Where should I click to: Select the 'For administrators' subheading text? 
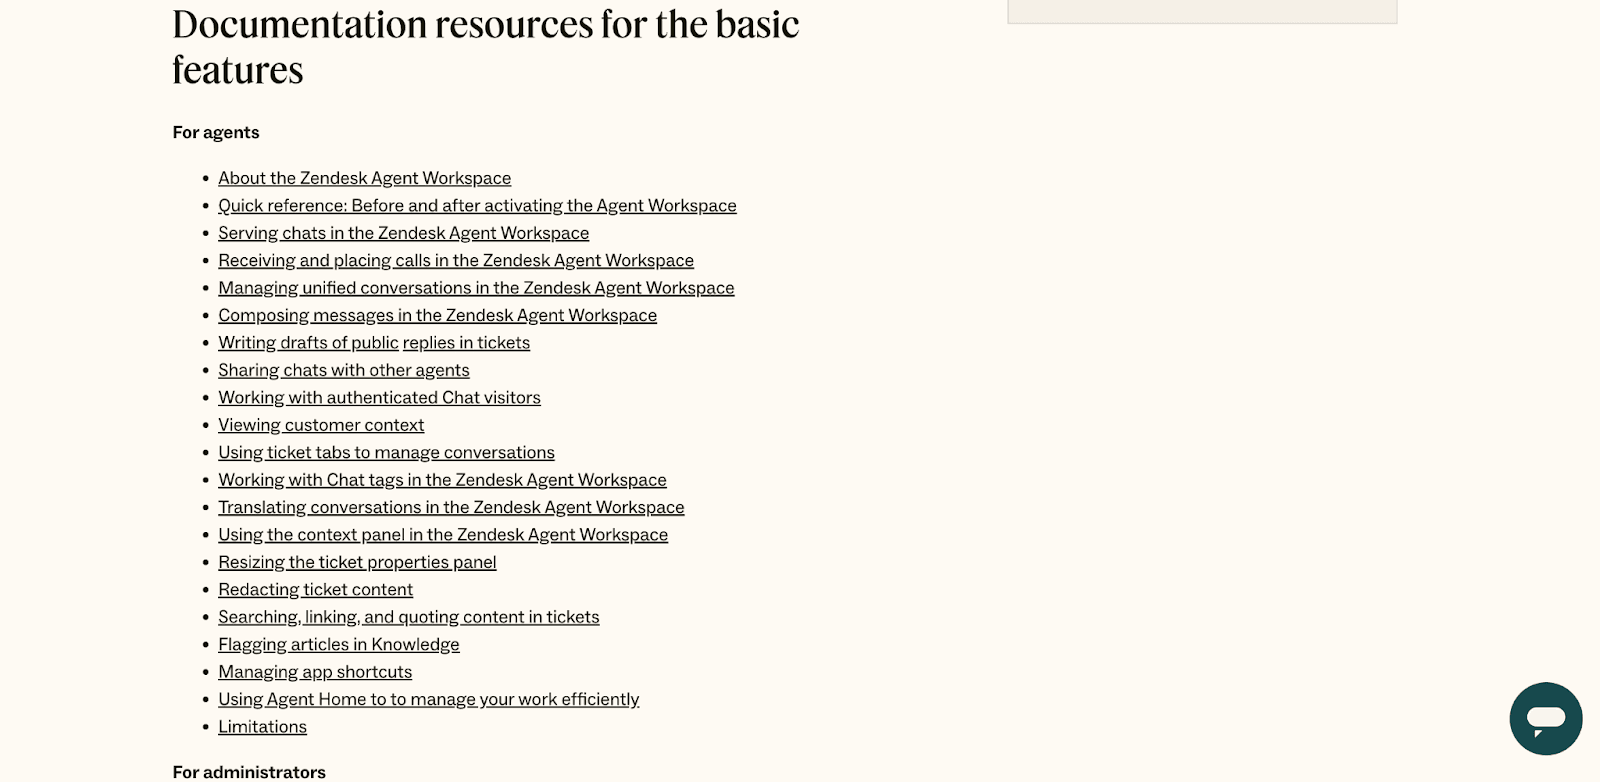point(249,772)
